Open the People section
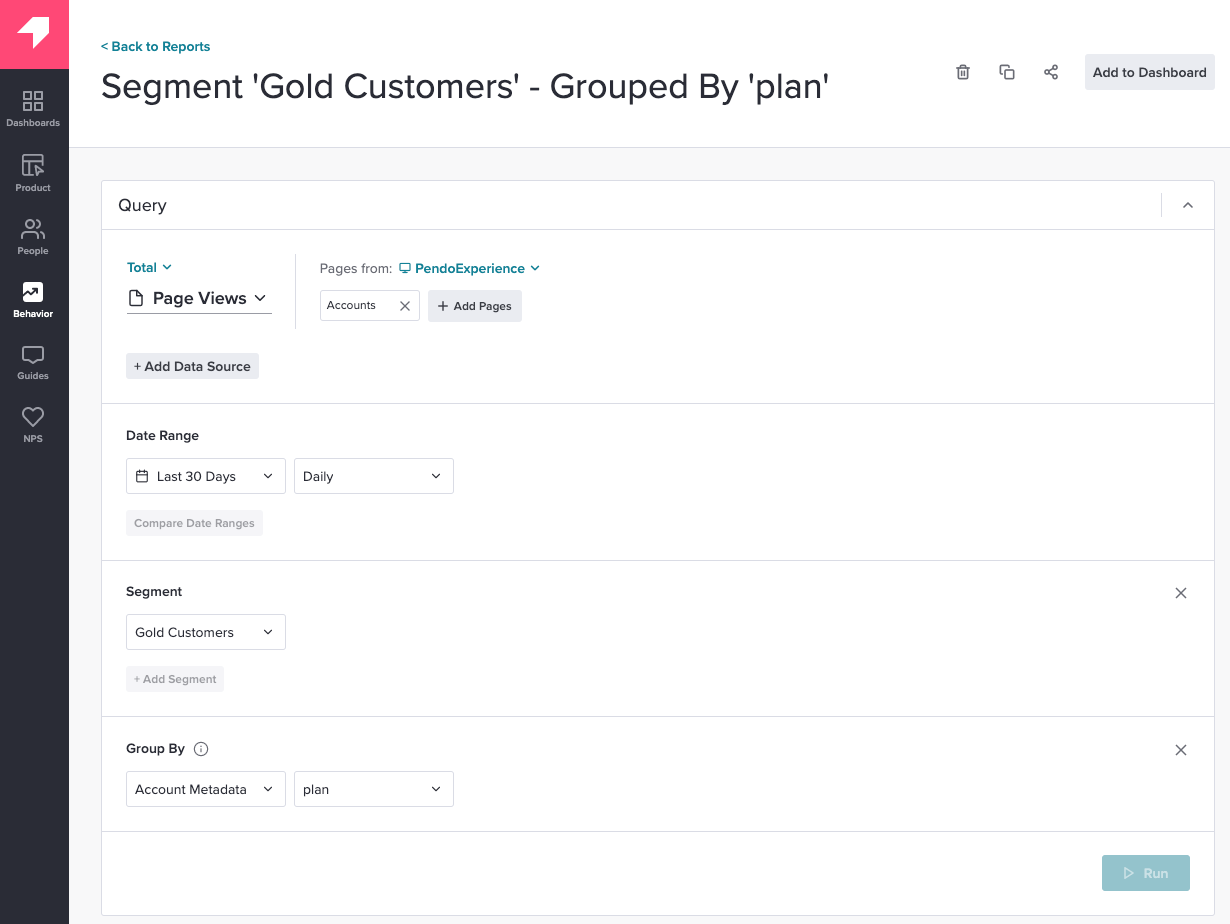1230x924 pixels. [x=33, y=236]
